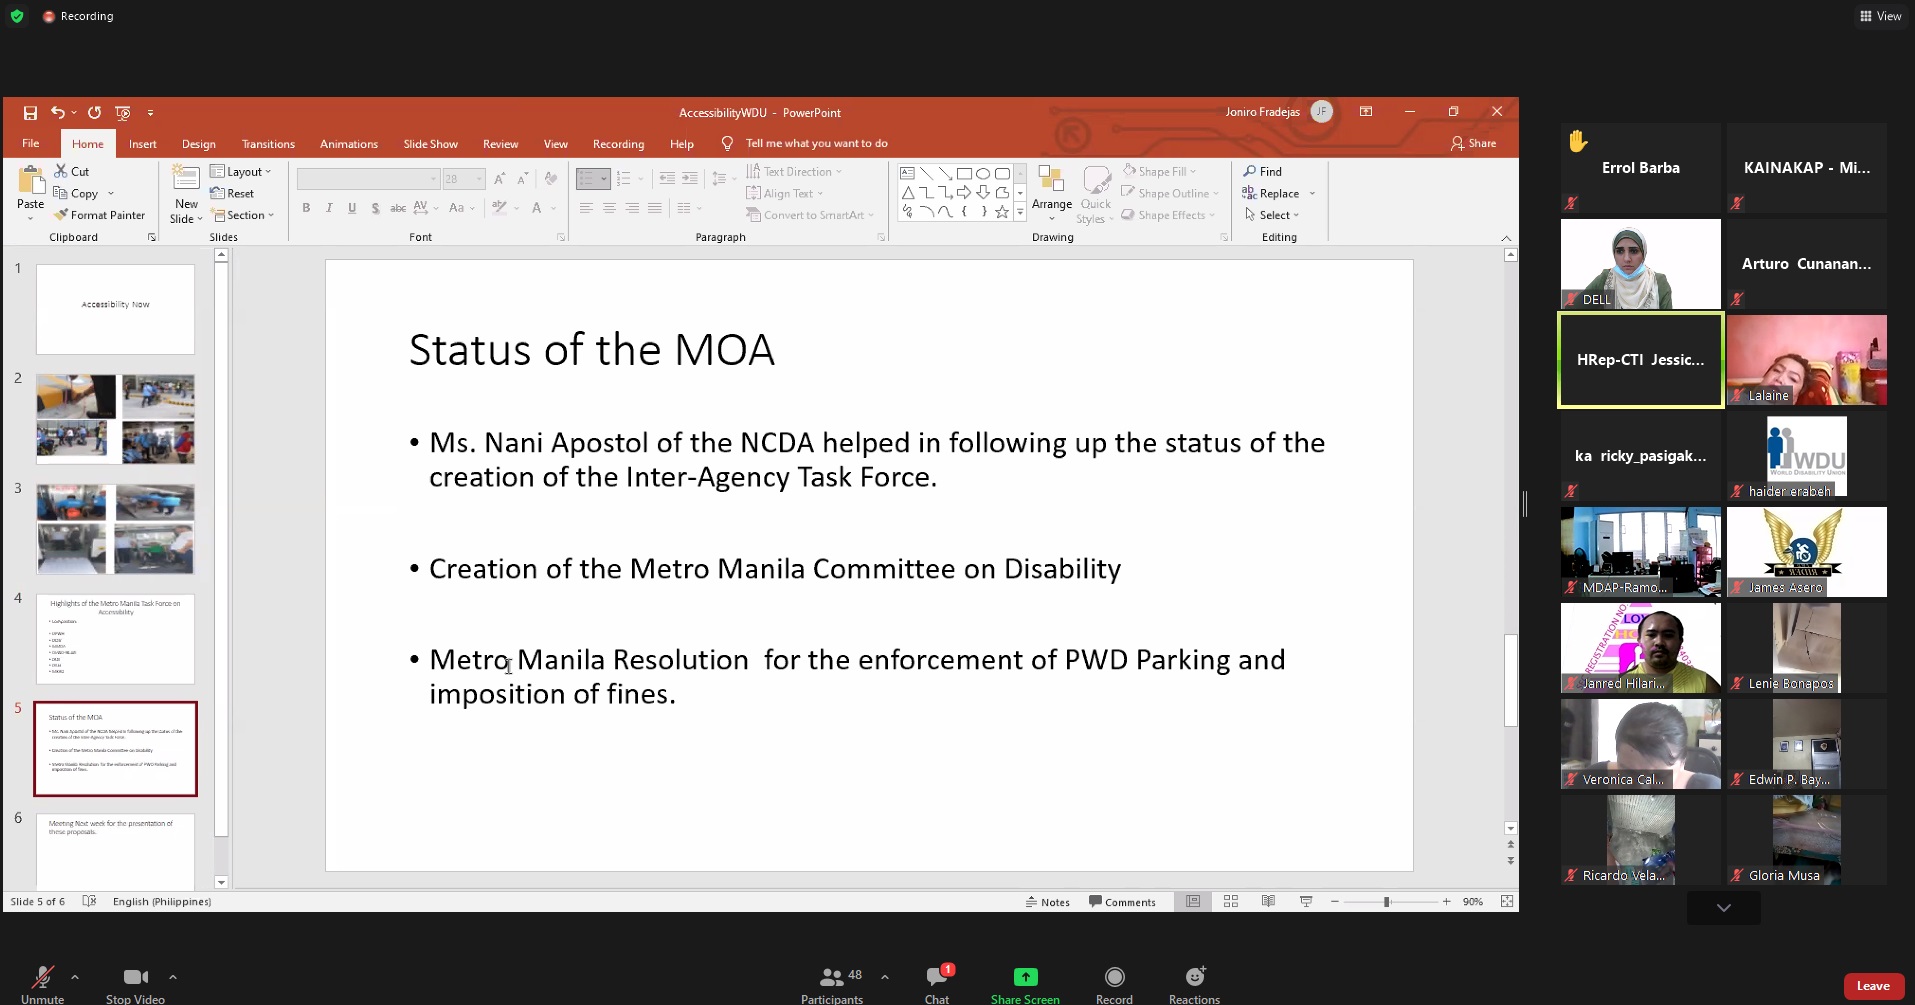Toggle Italic formatting
Screen dimensions: 1915x1005
(x=329, y=208)
